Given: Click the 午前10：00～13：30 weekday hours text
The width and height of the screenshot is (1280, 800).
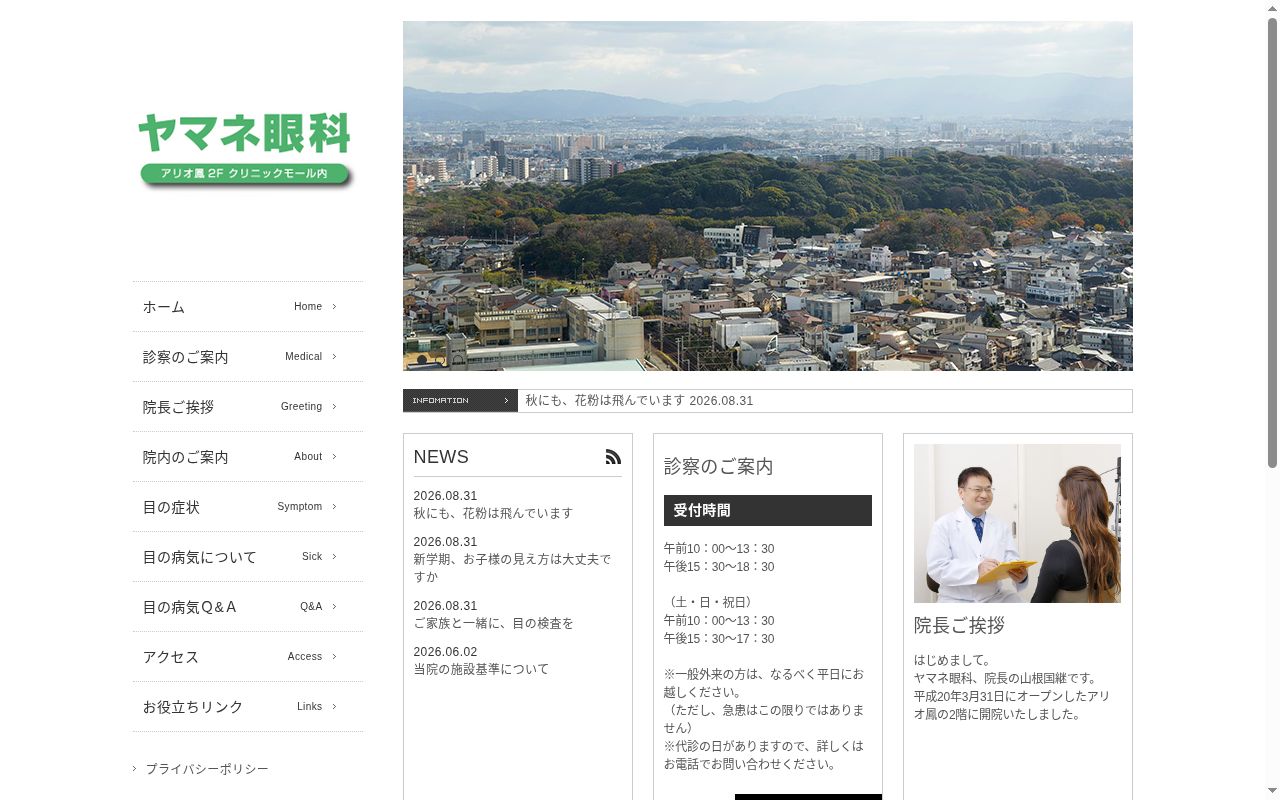Looking at the screenshot, I should [719, 549].
